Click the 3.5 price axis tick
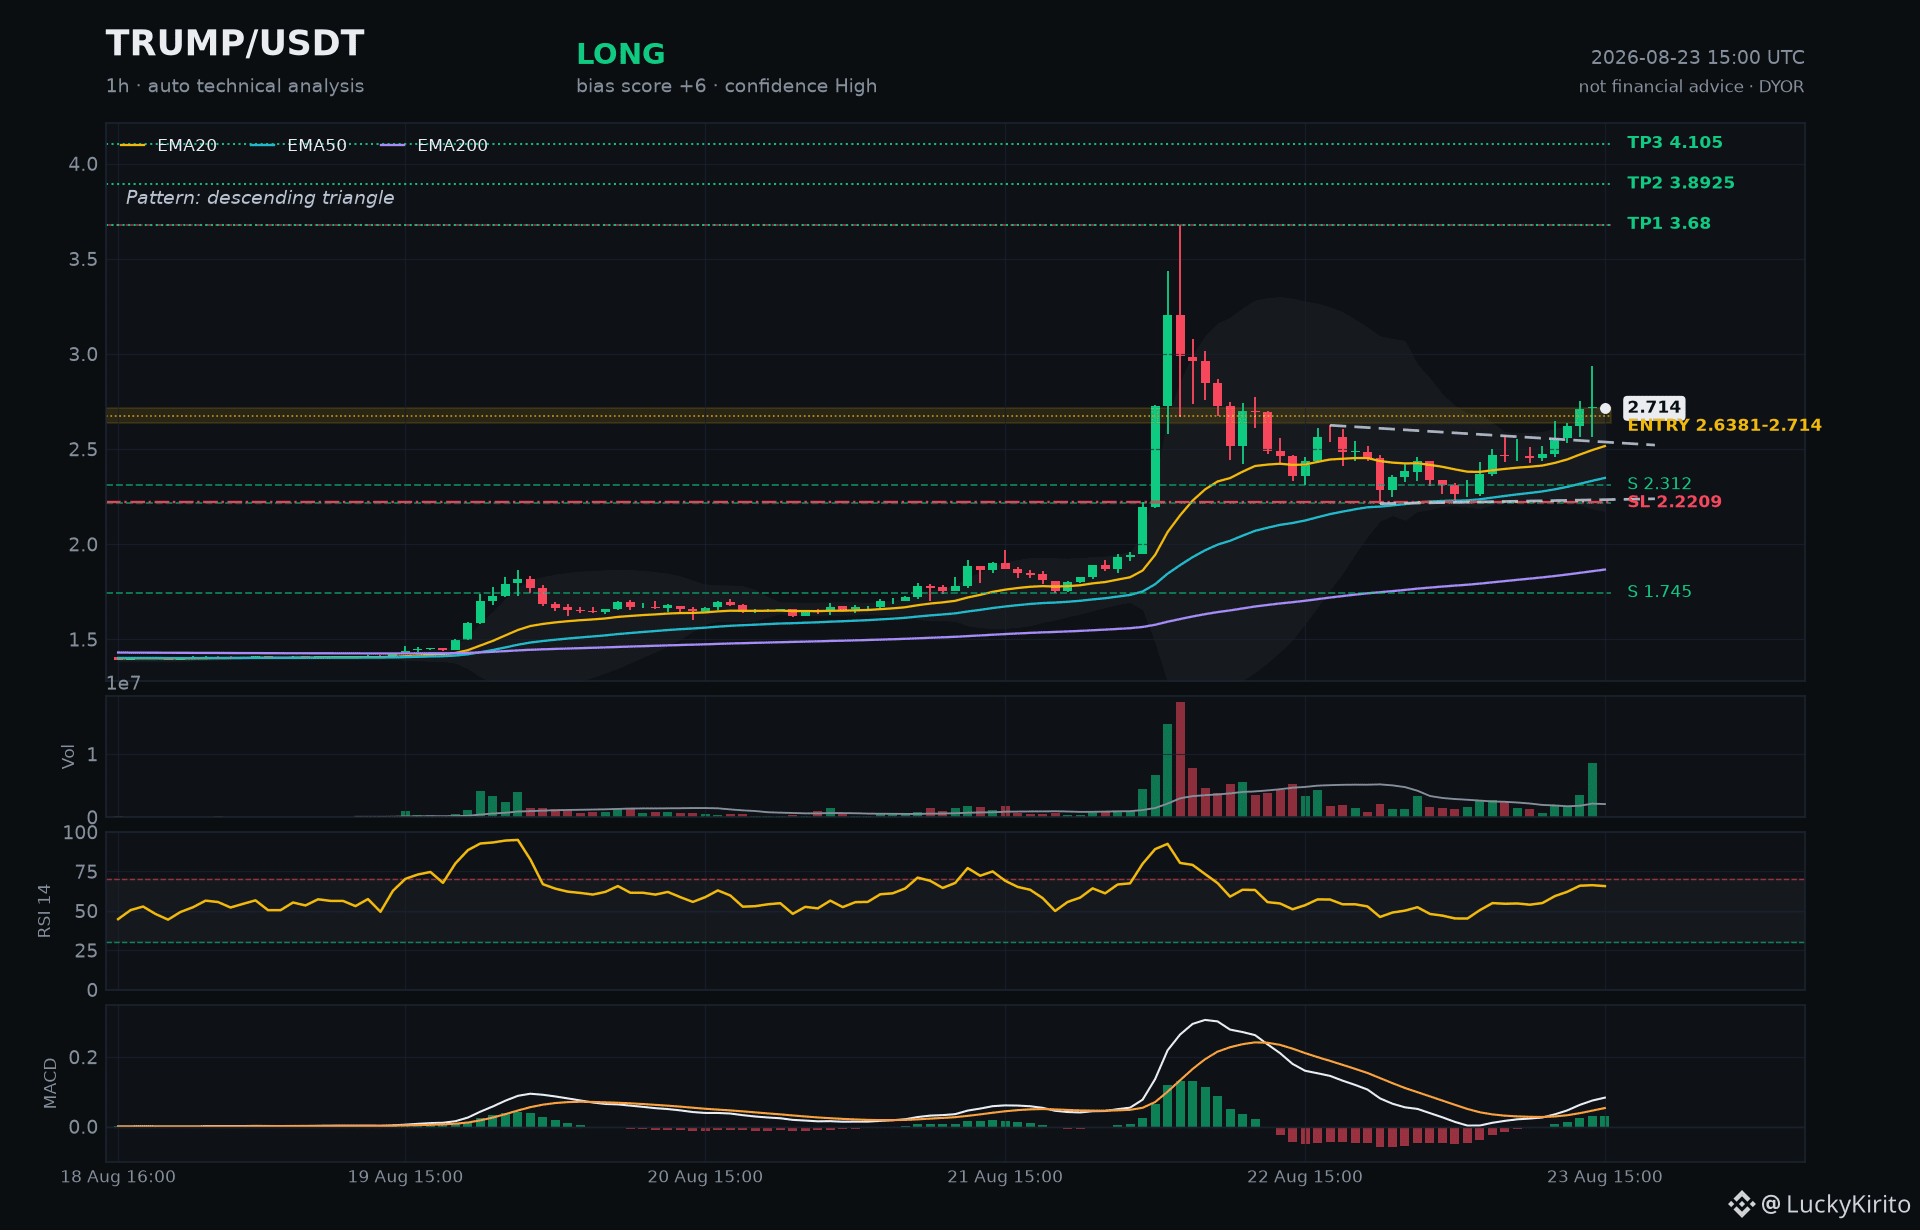The width and height of the screenshot is (1920, 1230). click(x=83, y=259)
